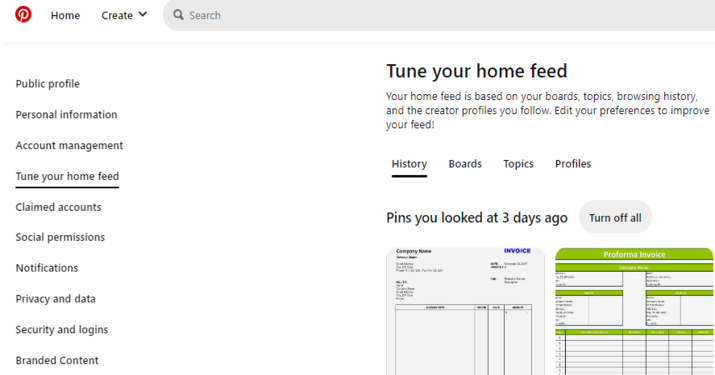The height and width of the screenshot is (375, 715).
Task: Open Social permissions settings
Action: pyautogui.click(x=60, y=237)
